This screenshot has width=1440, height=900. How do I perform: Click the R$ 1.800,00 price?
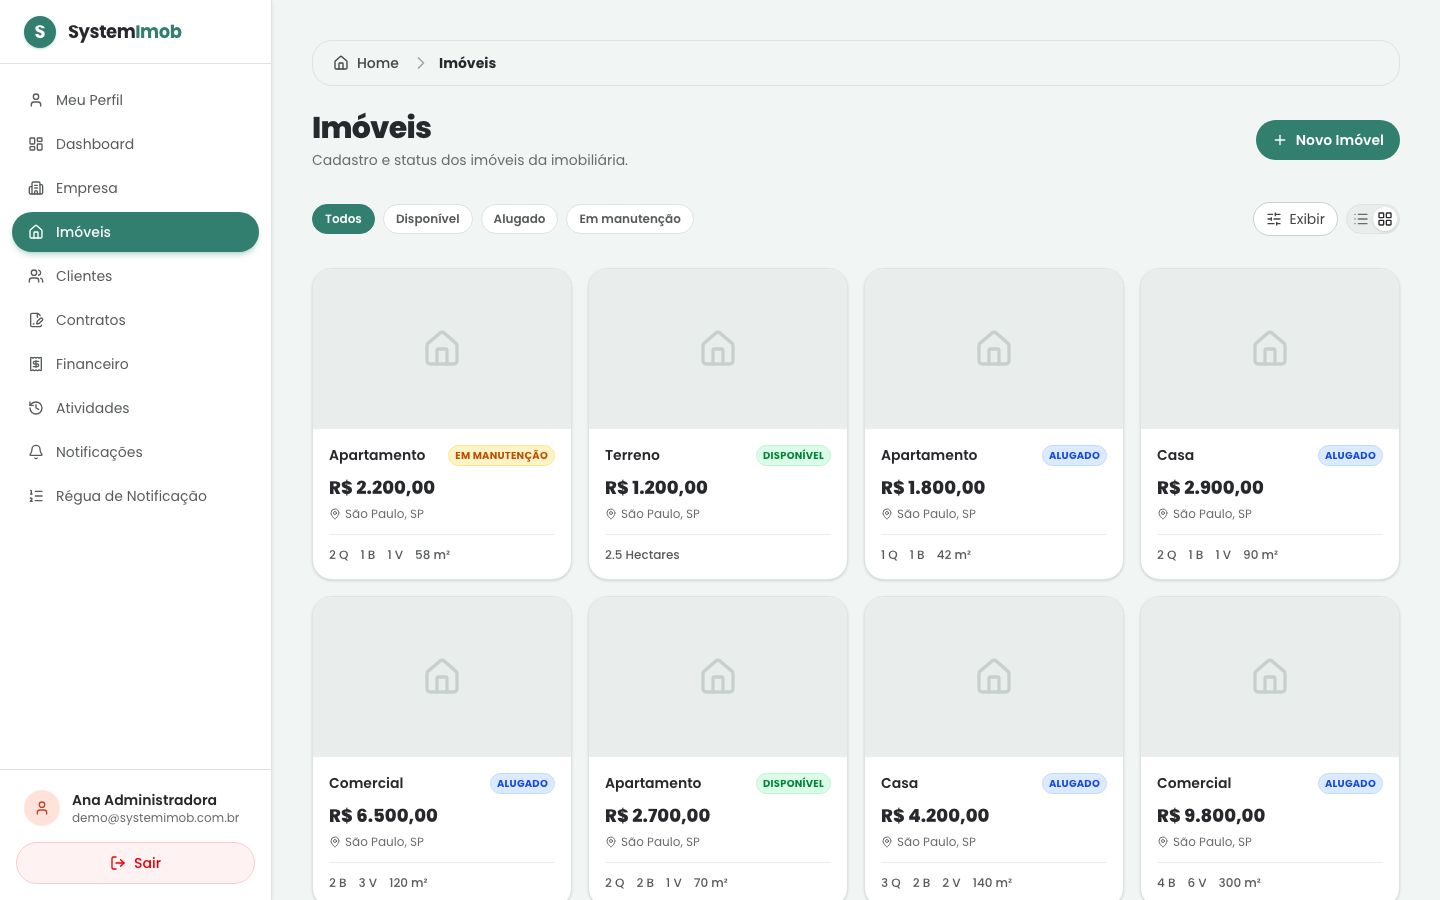coord(933,488)
